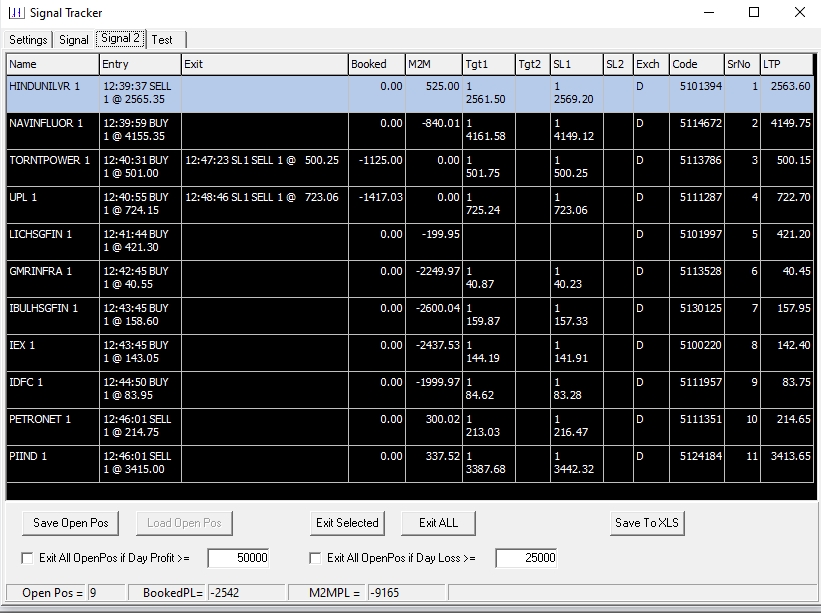Click the Day Profit field showing 50000
This screenshot has height=613, width=821.
[x=239, y=558]
